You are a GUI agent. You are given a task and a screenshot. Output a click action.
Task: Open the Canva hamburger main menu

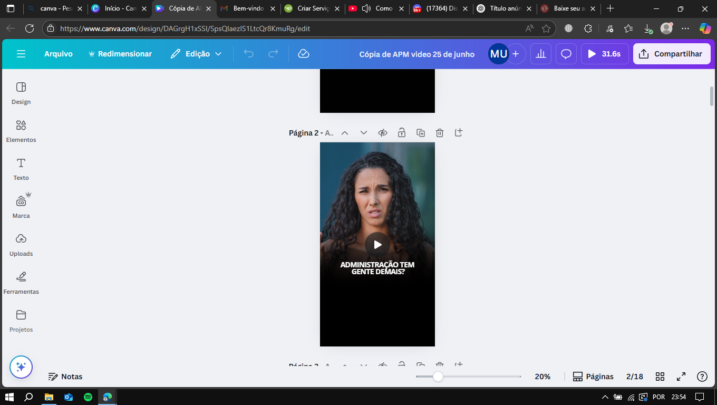21,54
